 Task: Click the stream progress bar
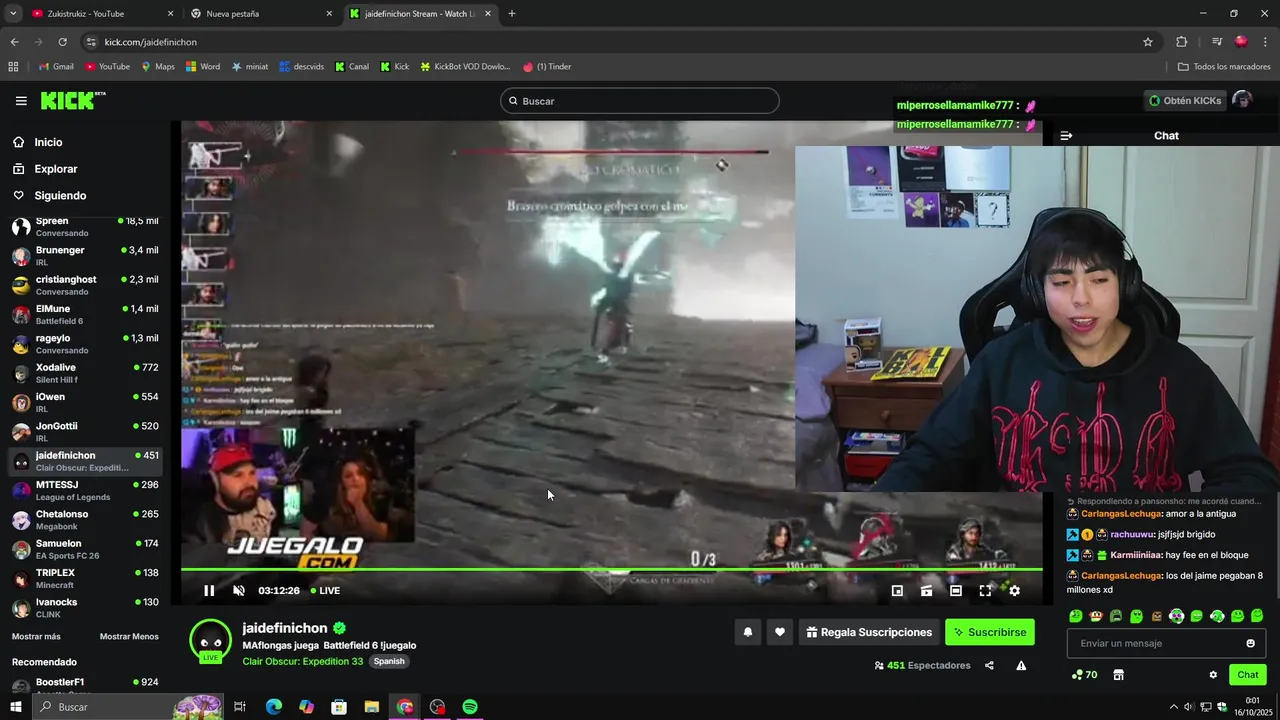tap(611, 569)
